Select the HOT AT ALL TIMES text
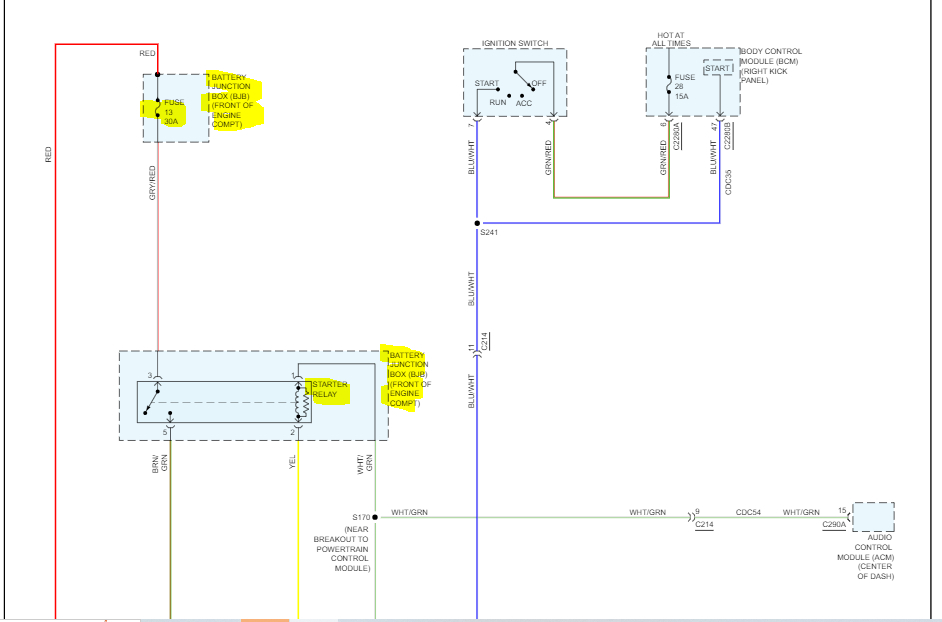This screenshot has height=622, width=942. click(671, 40)
